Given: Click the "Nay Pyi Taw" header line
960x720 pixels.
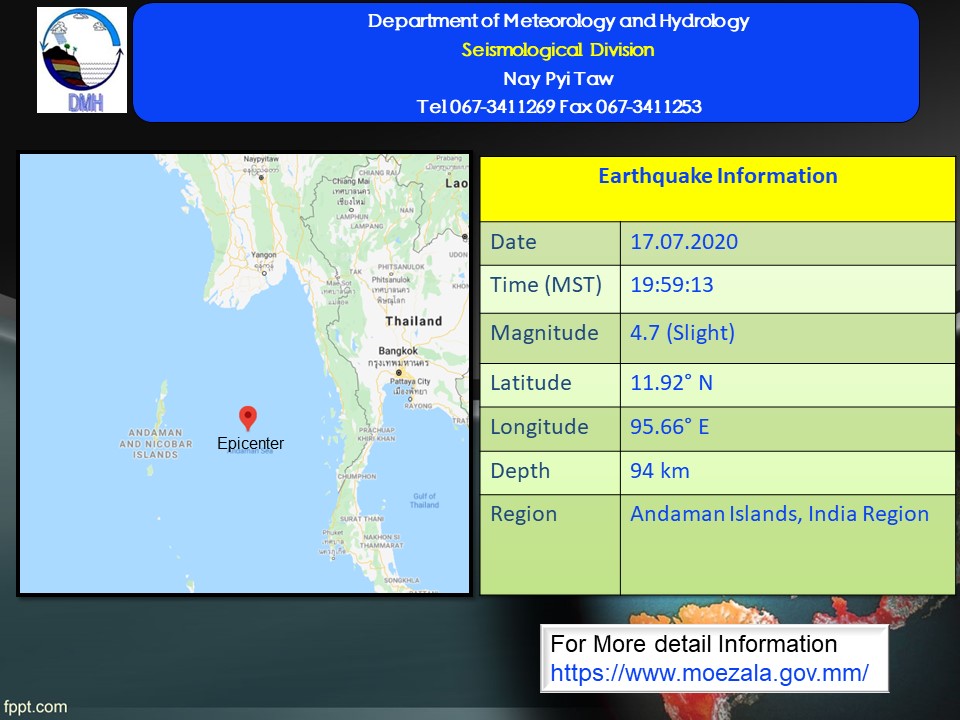Looking at the screenshot, I should [x=558, y=78].
